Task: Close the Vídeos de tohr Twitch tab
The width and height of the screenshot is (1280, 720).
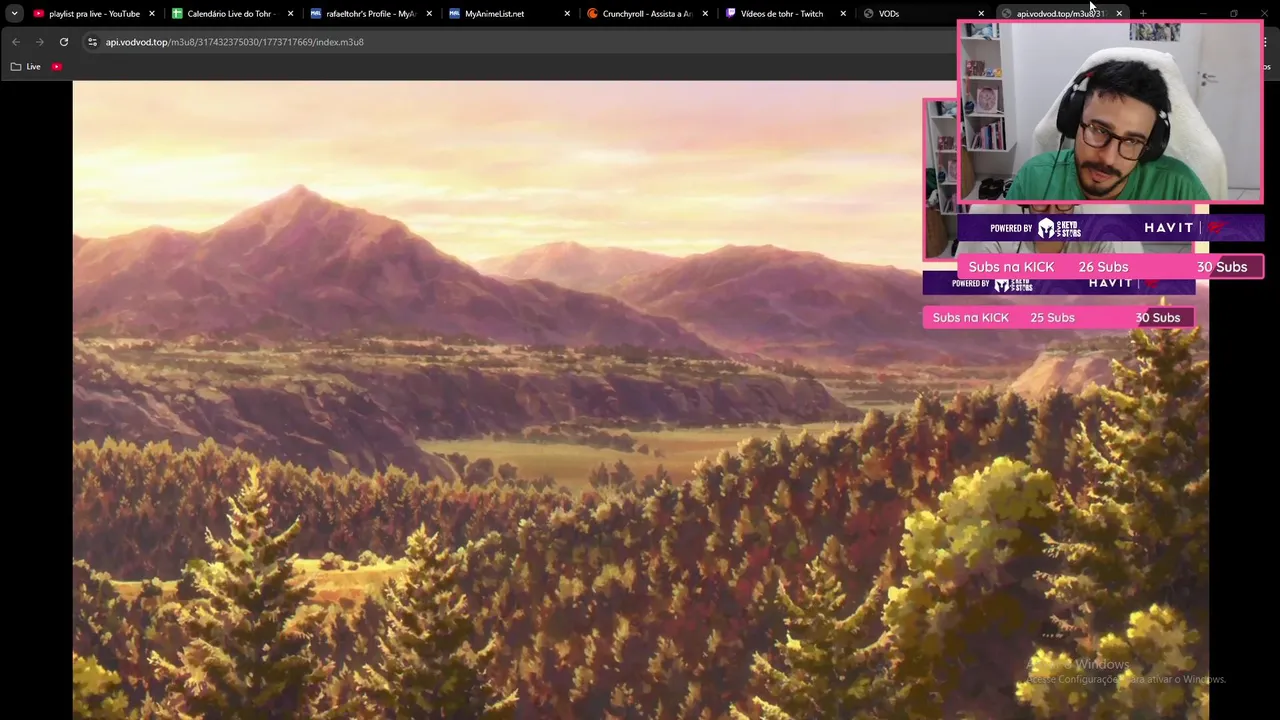Action: click(x=843, y=14)
